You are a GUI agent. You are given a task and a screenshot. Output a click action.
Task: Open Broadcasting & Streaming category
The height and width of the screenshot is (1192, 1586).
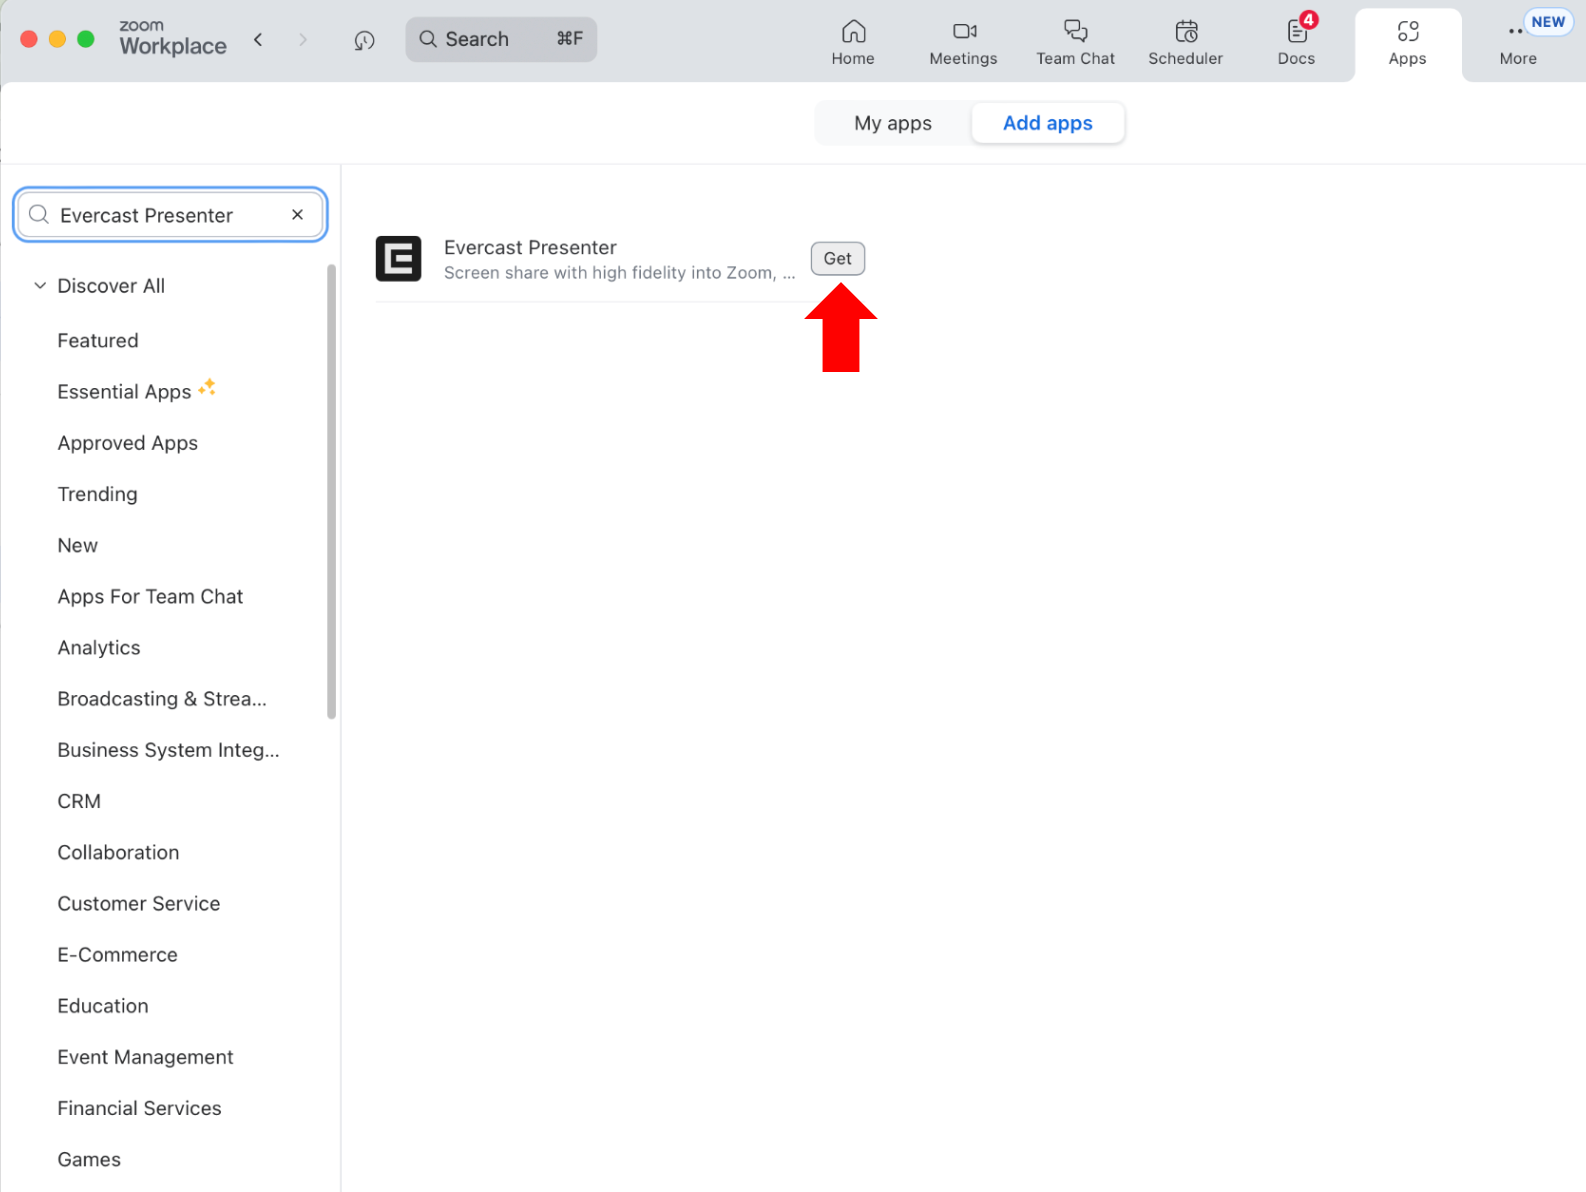pos(162,699)
